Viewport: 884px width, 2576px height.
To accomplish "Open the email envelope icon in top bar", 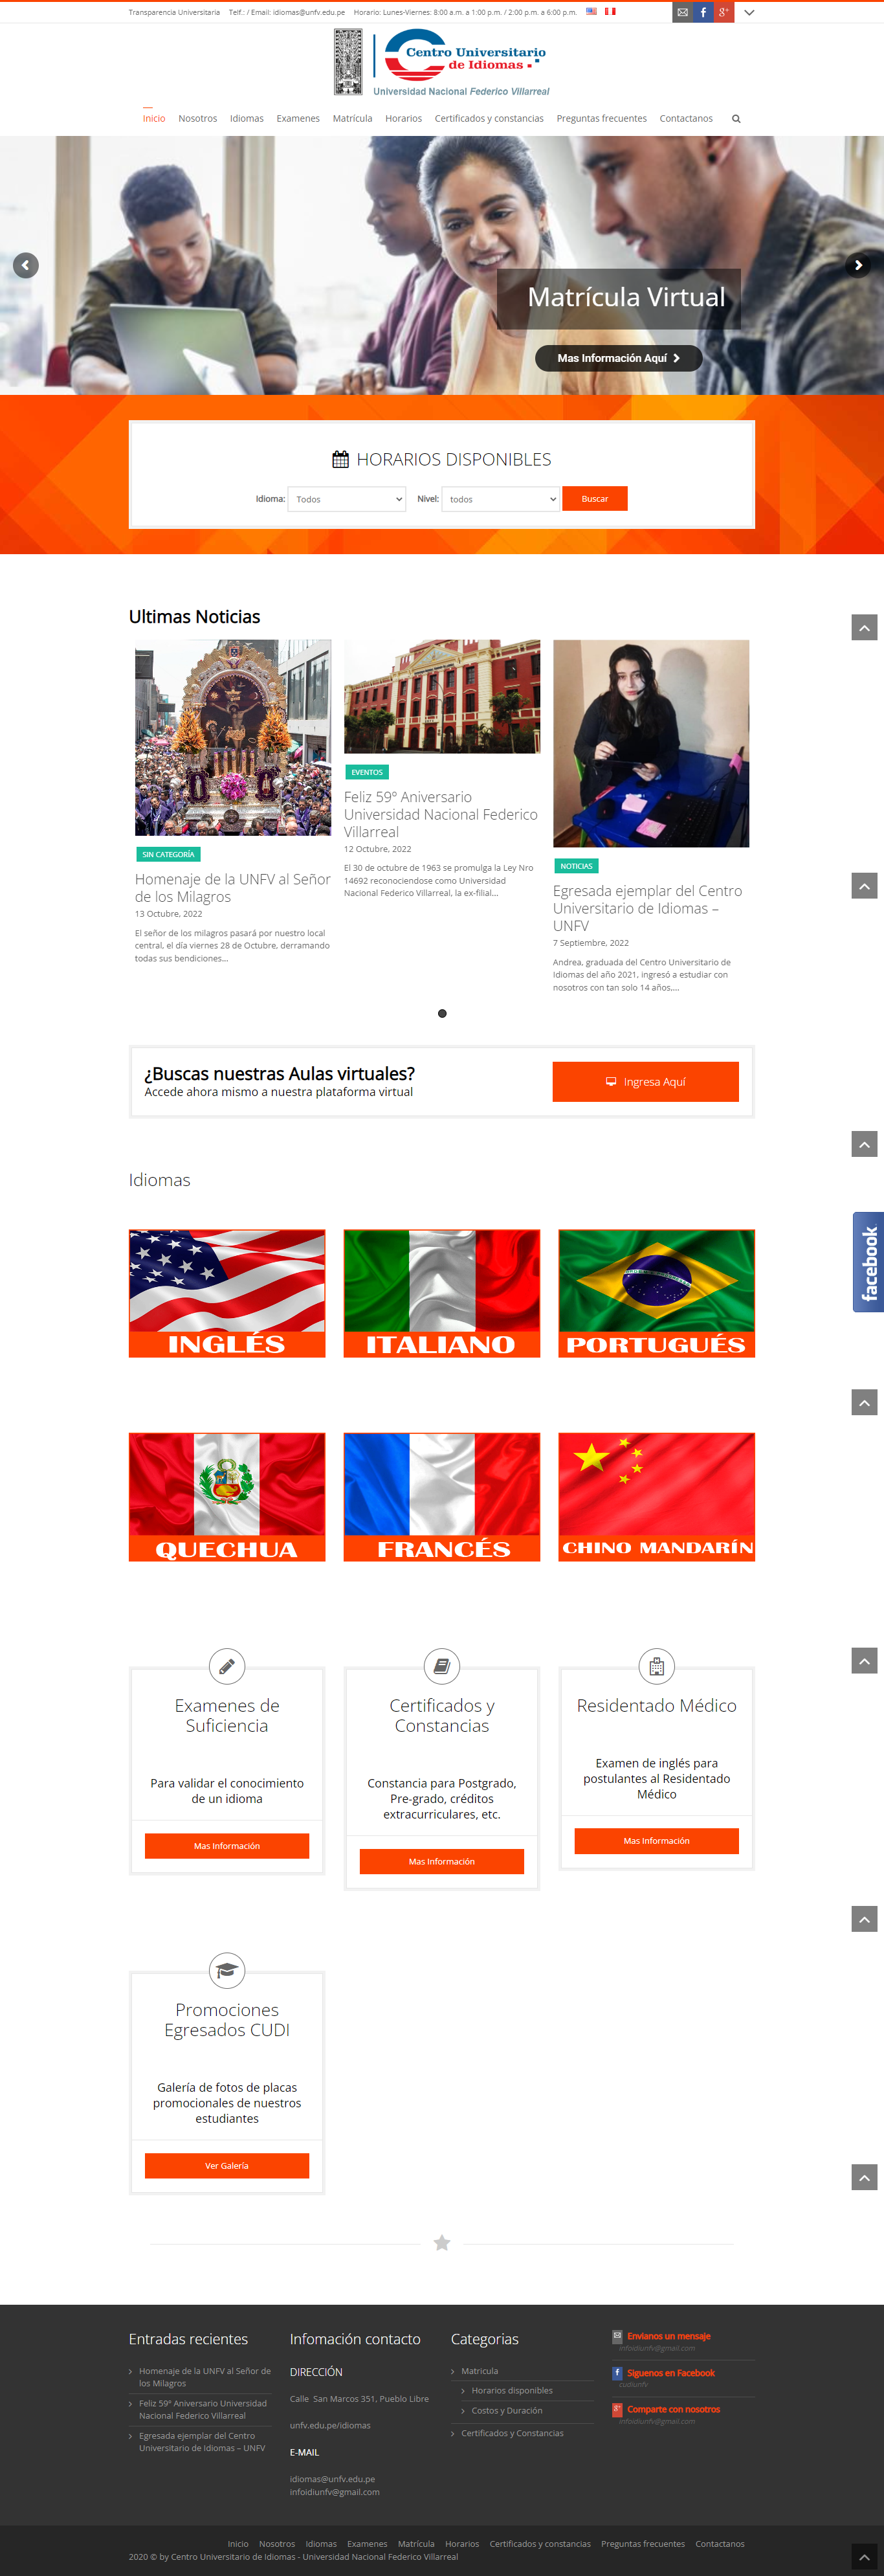I will [x=682, y=12].
